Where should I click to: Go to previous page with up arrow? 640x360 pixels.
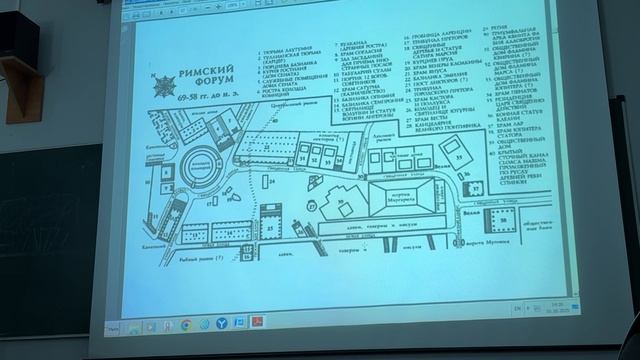coord(161,12)
